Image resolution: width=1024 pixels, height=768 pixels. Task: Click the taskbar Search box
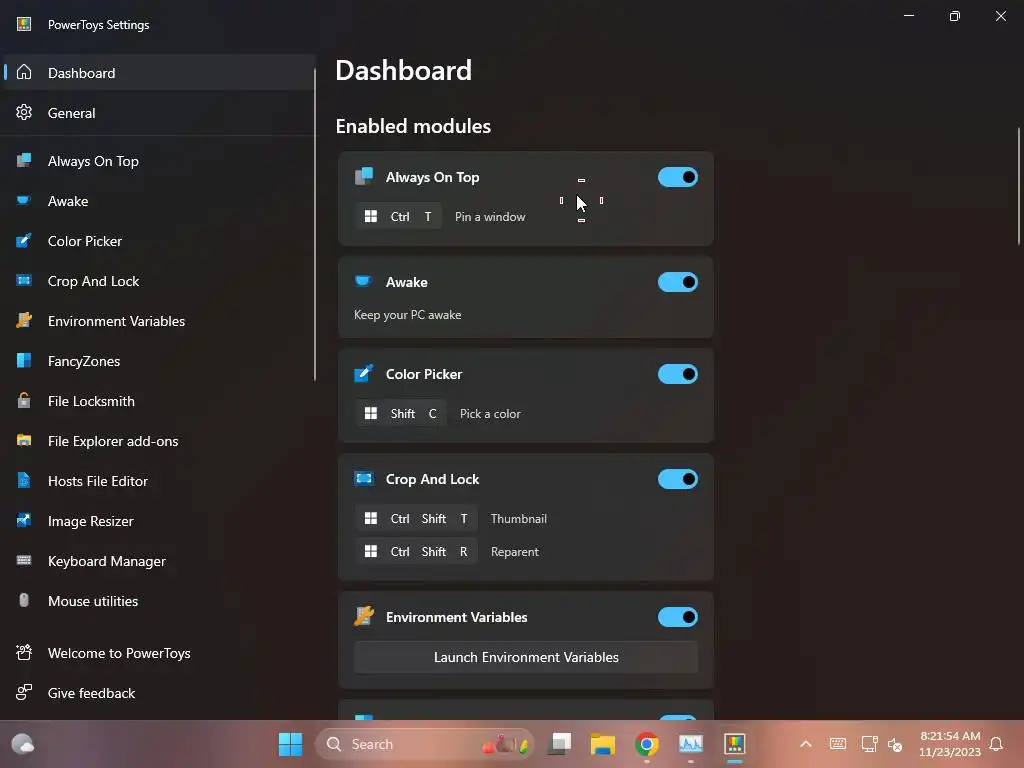[x=424, y=744]
